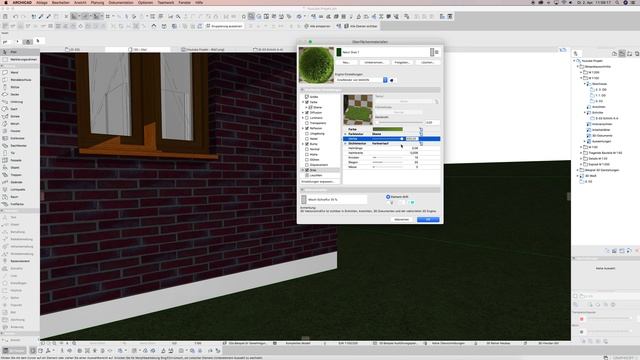Select the Treppe stair tool
Viewport: 640px width, 360px height.
pos(19,175)
